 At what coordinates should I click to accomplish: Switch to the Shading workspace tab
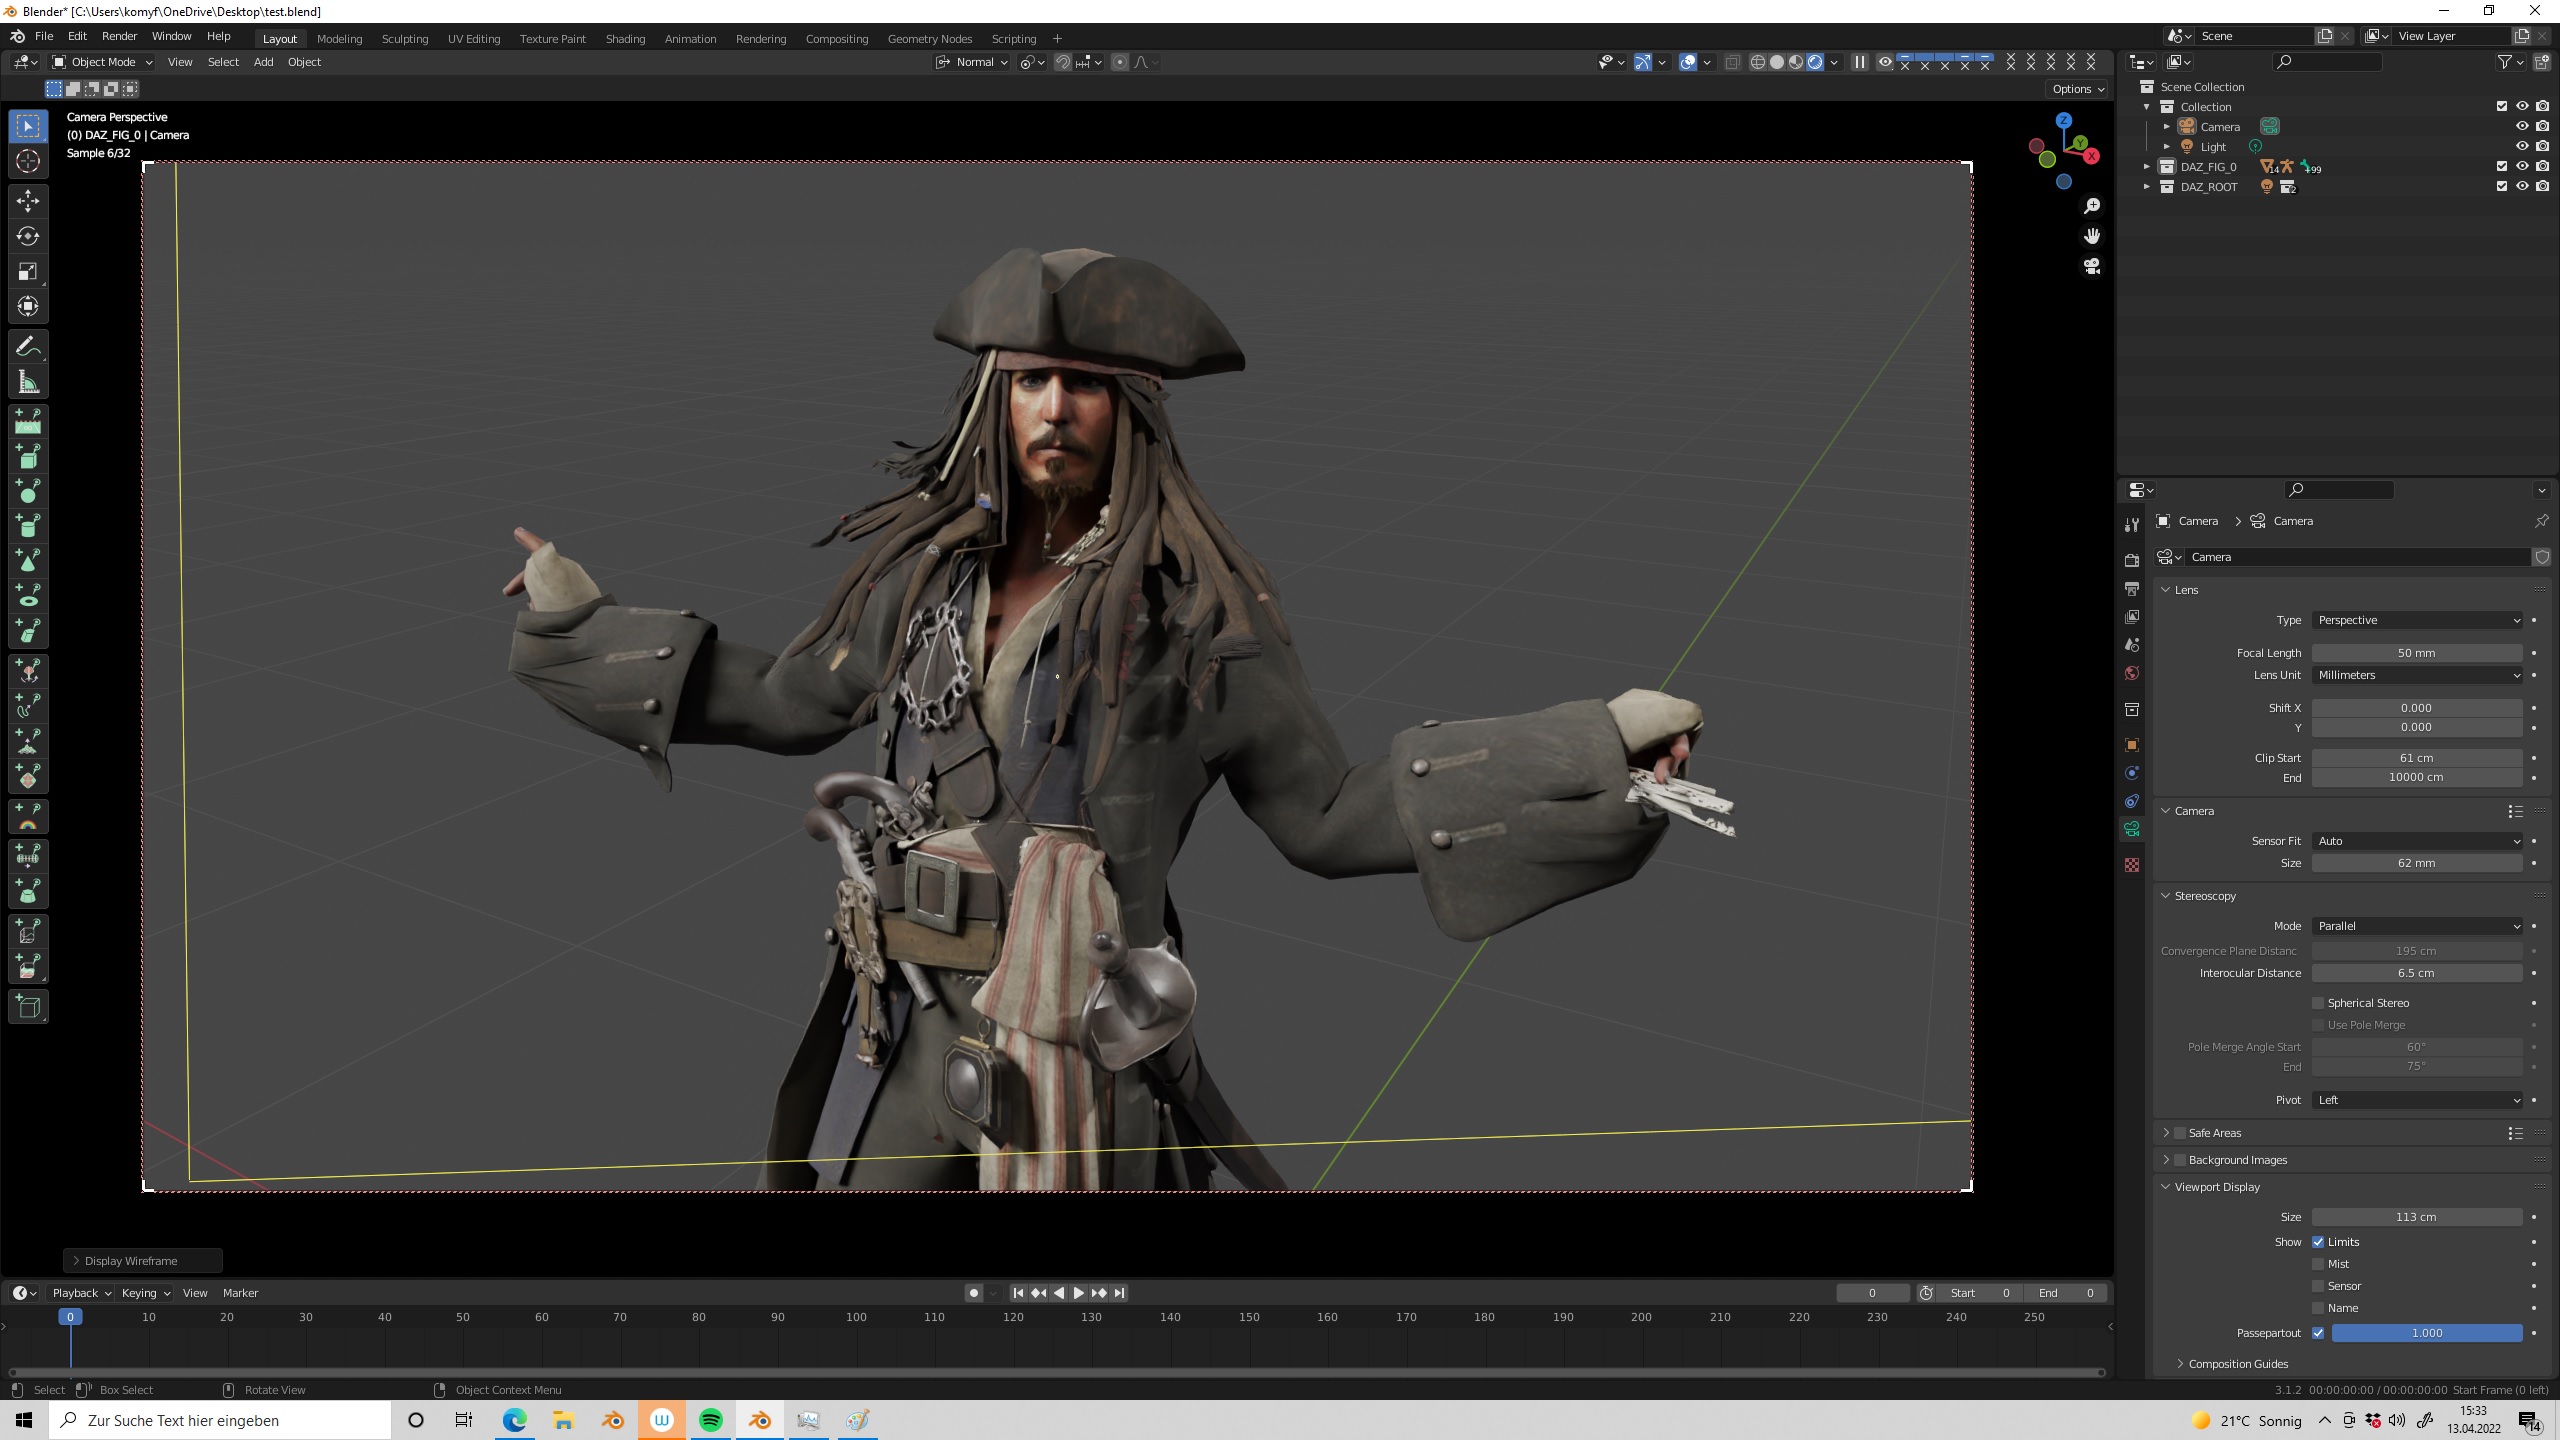625,39
